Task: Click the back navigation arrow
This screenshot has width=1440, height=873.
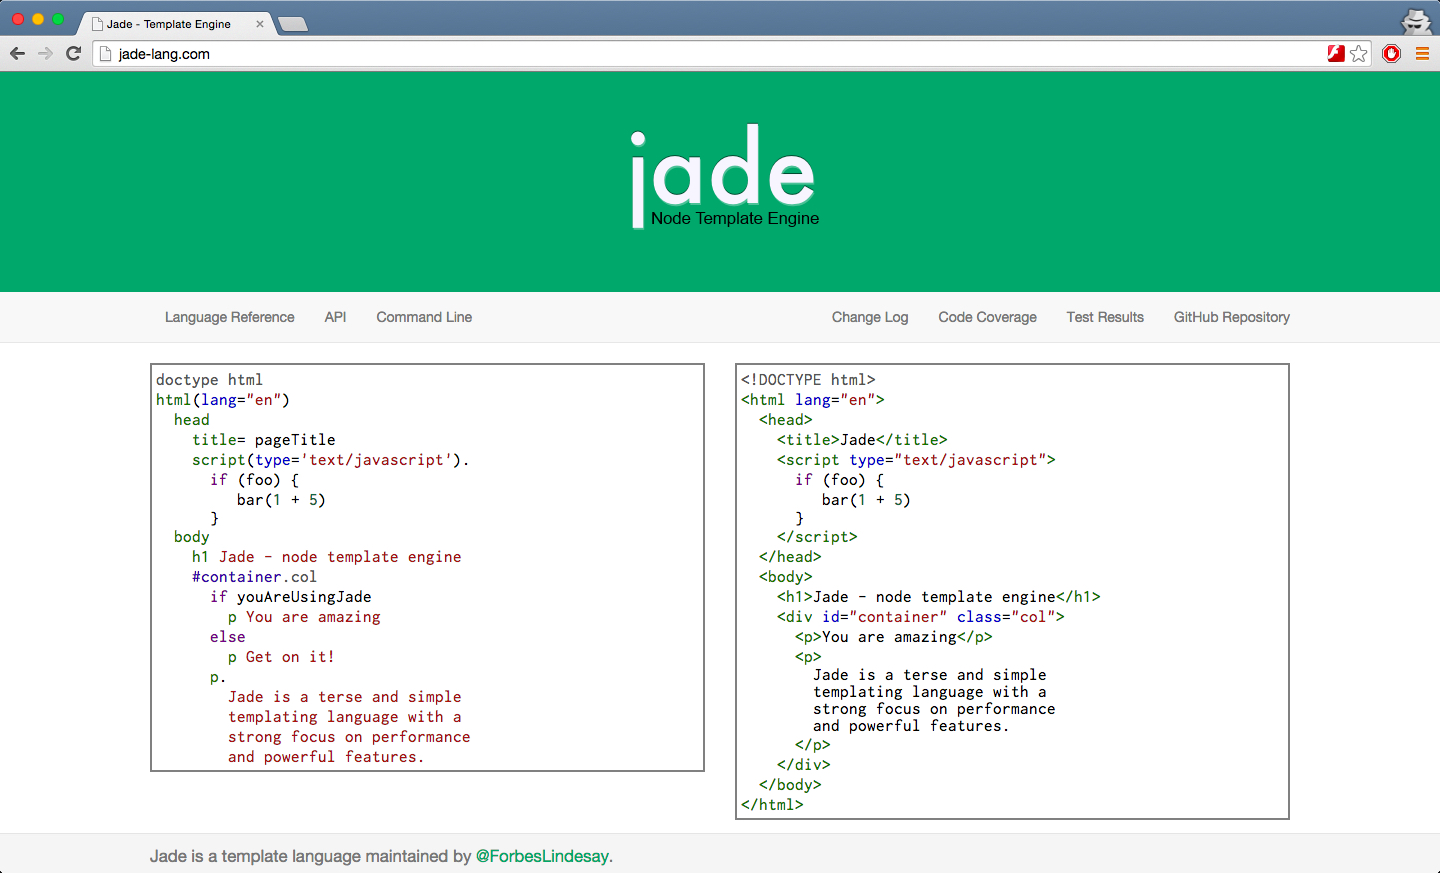Action: (17, 53)
